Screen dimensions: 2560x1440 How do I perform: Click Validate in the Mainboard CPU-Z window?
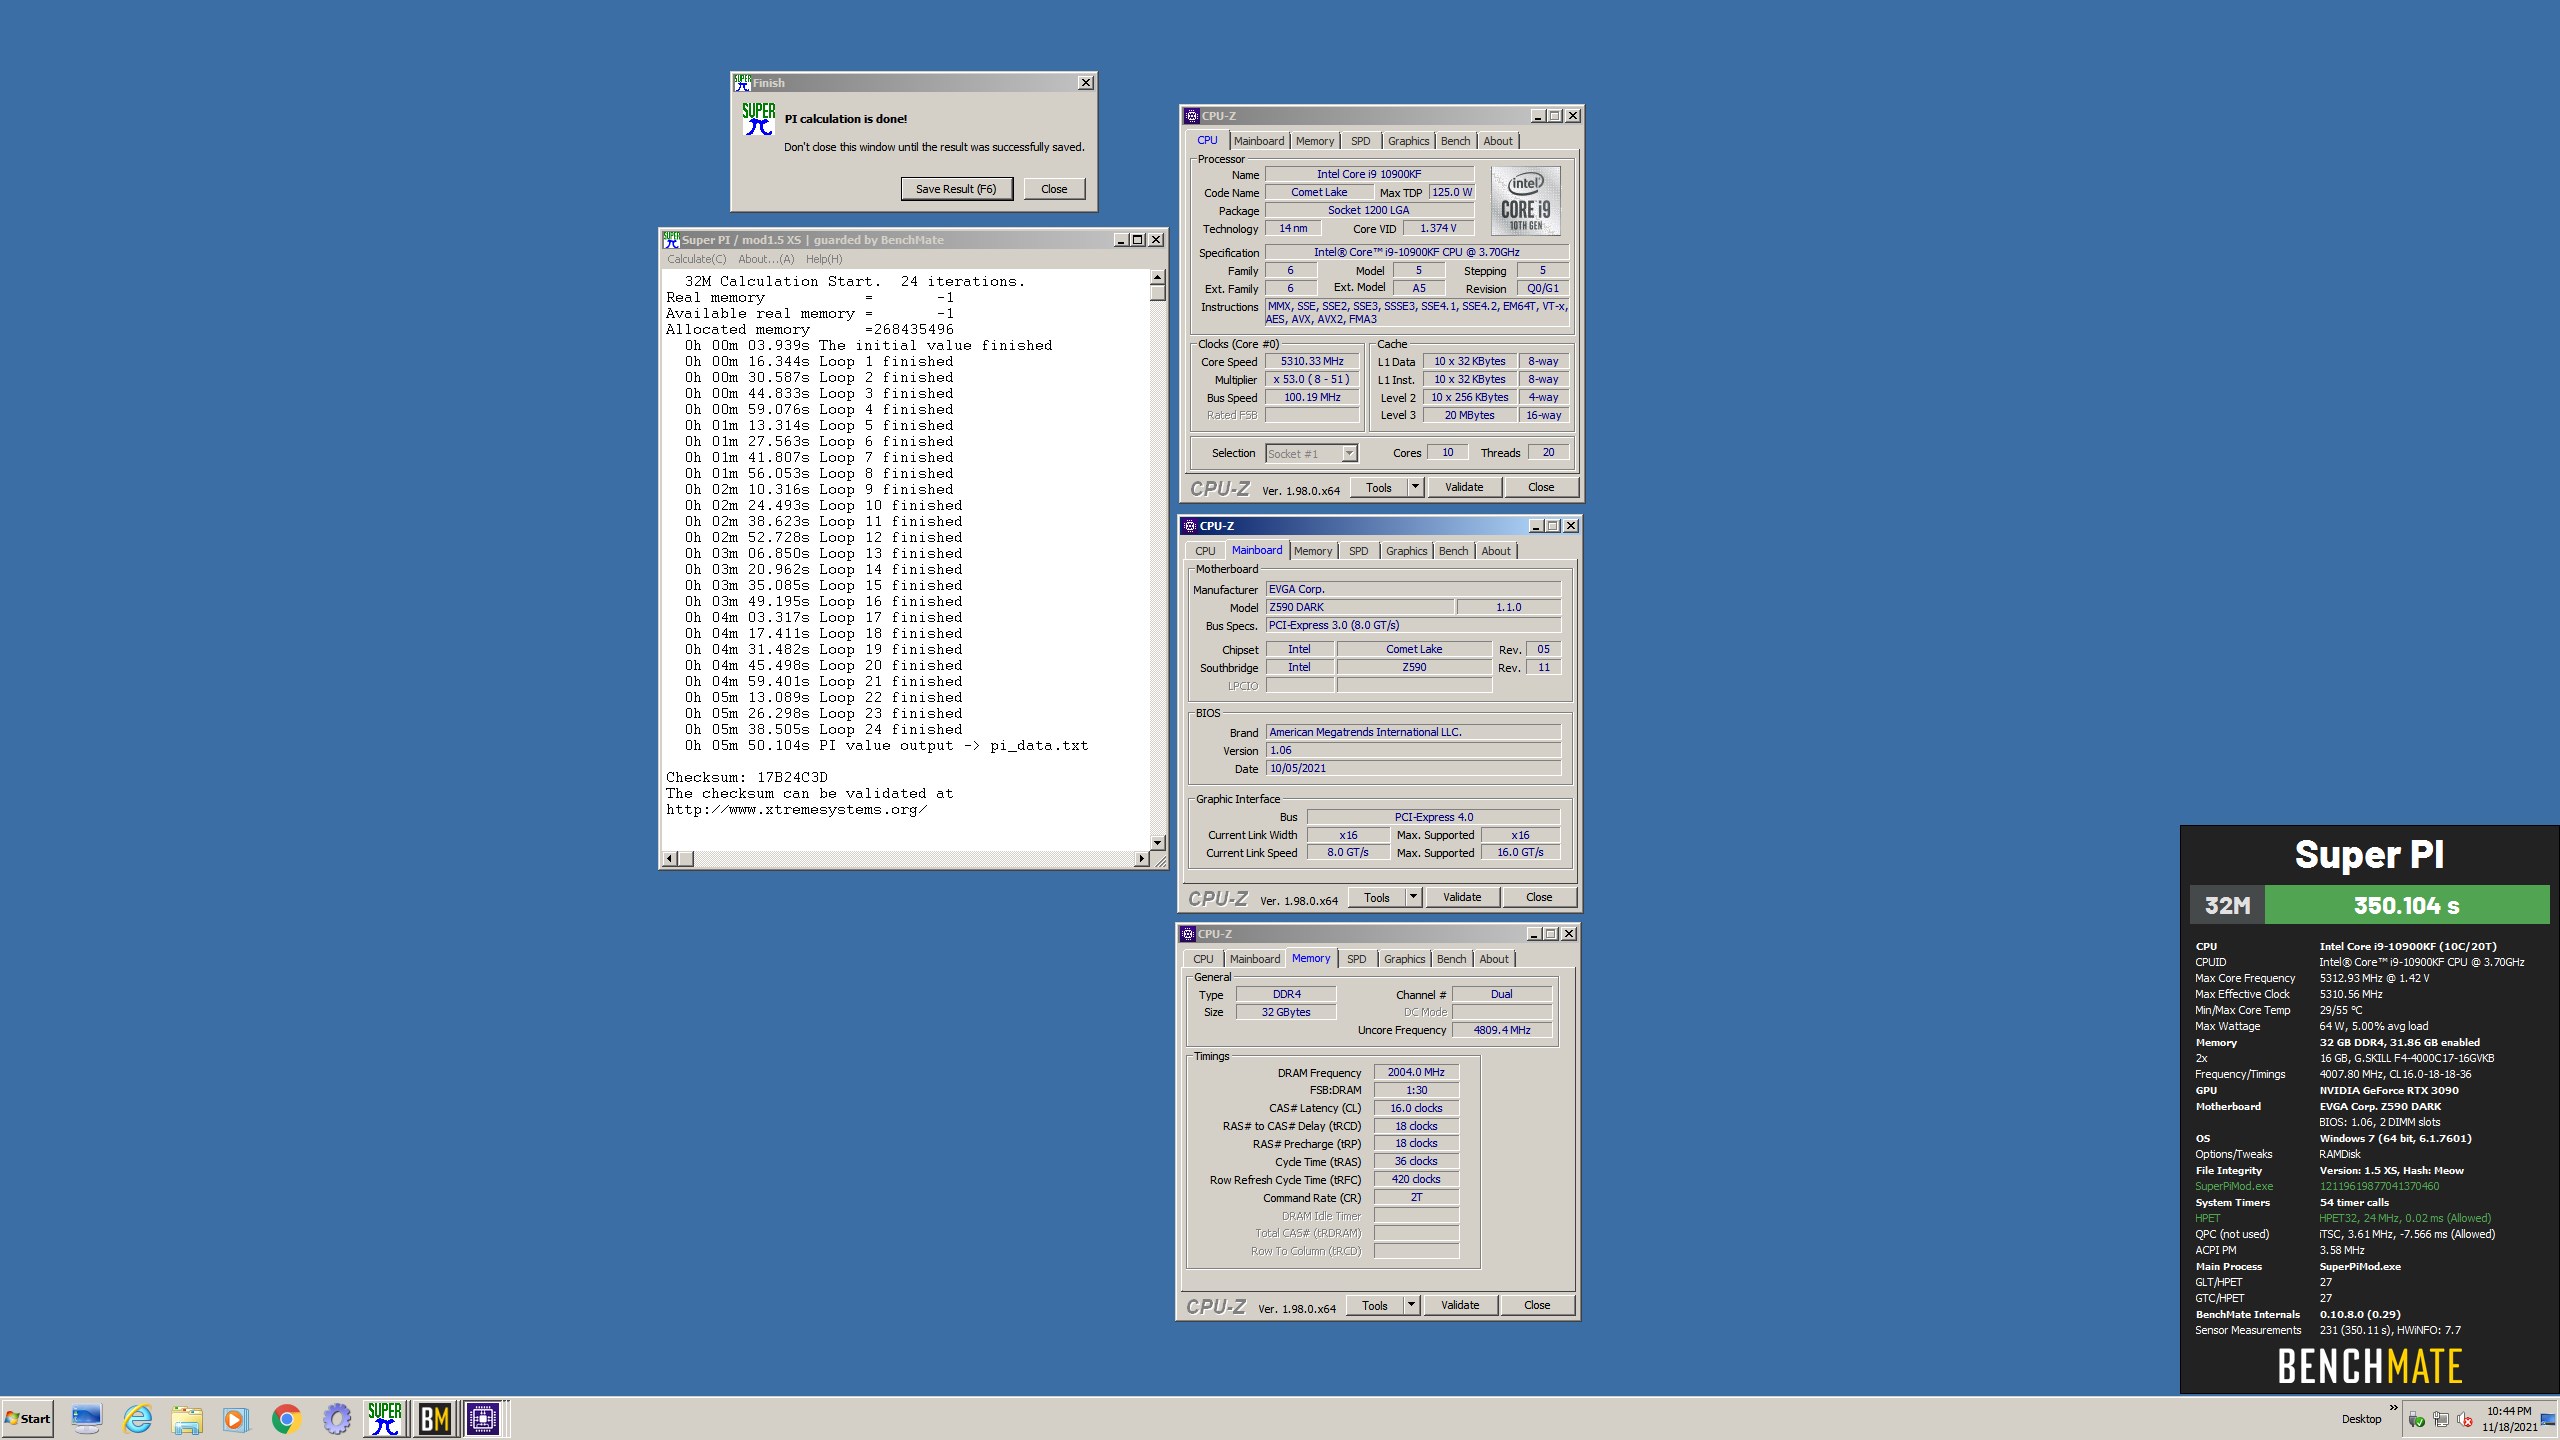pos(1462,897)
